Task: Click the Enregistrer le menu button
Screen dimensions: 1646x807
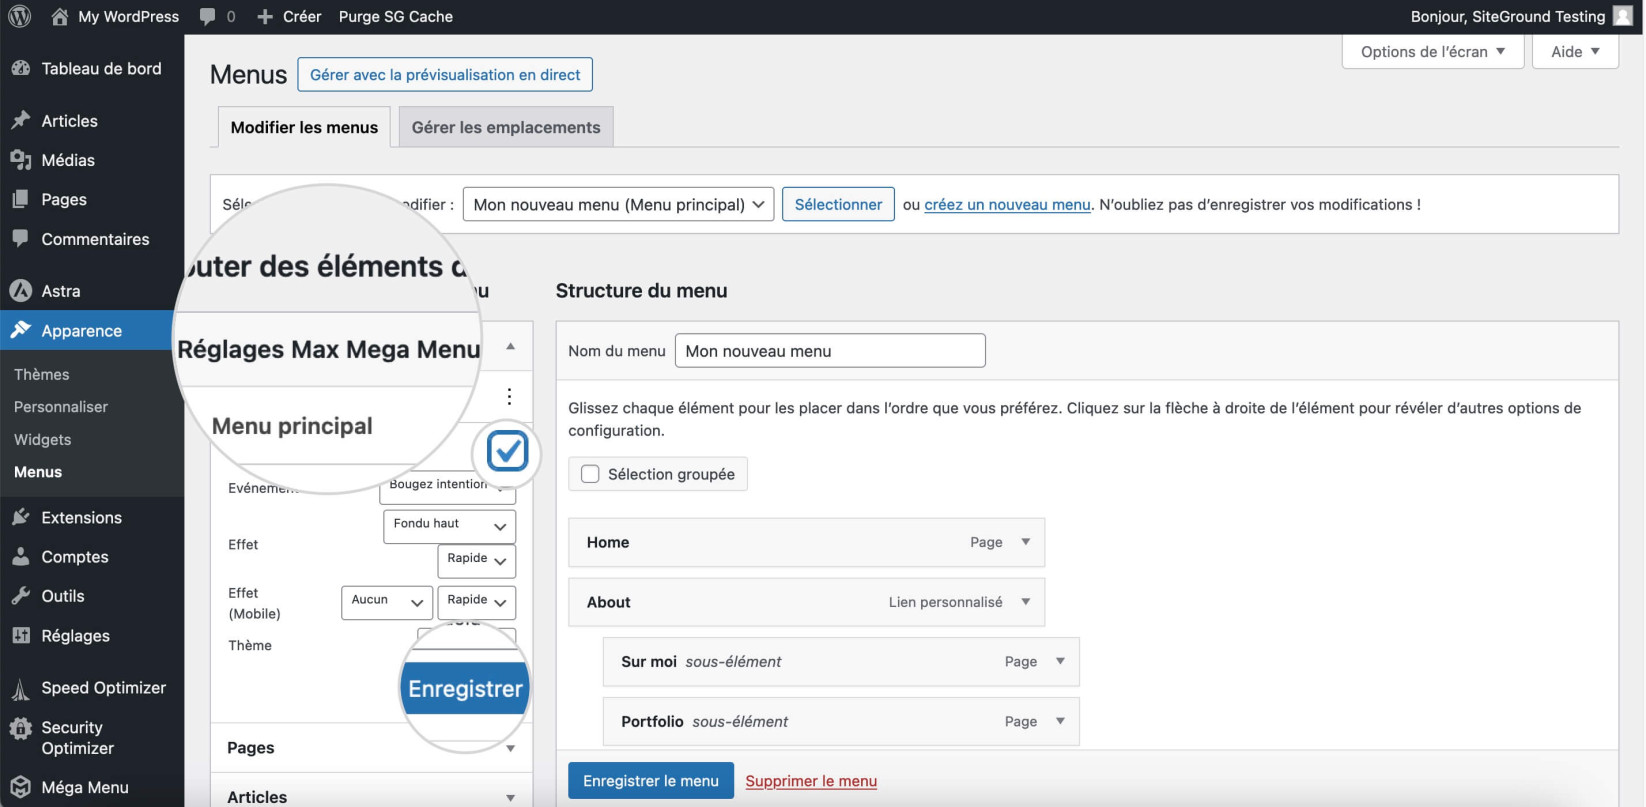Action: pos(651,781)
